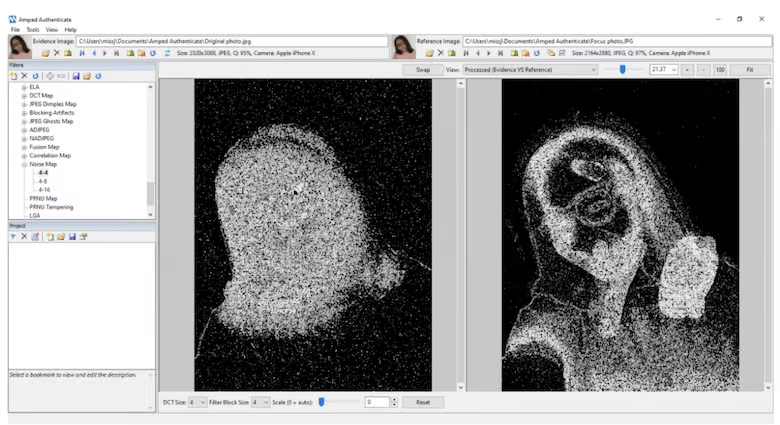Toggle the checkbox in reference image toolbar
Viewport: 780px width, 425px height.
click(x=562, y=53)
